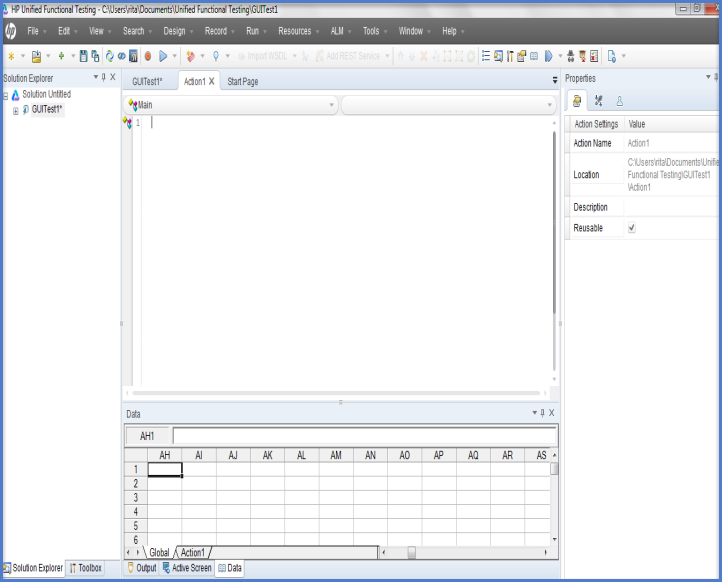Select the person icon tab in Properties pane
This screenshot has height=582, width=722.
tap(620, 101)
